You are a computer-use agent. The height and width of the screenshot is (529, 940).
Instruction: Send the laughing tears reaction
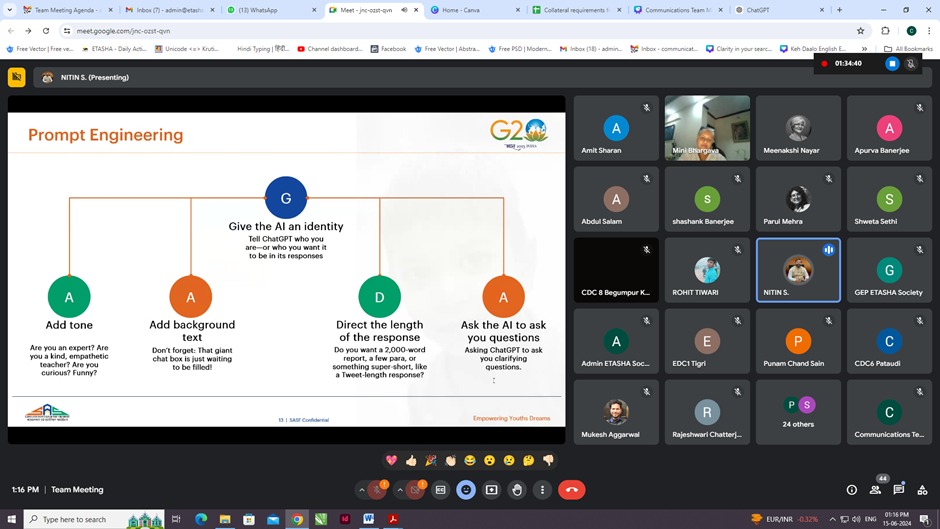(x=469, y=460)
